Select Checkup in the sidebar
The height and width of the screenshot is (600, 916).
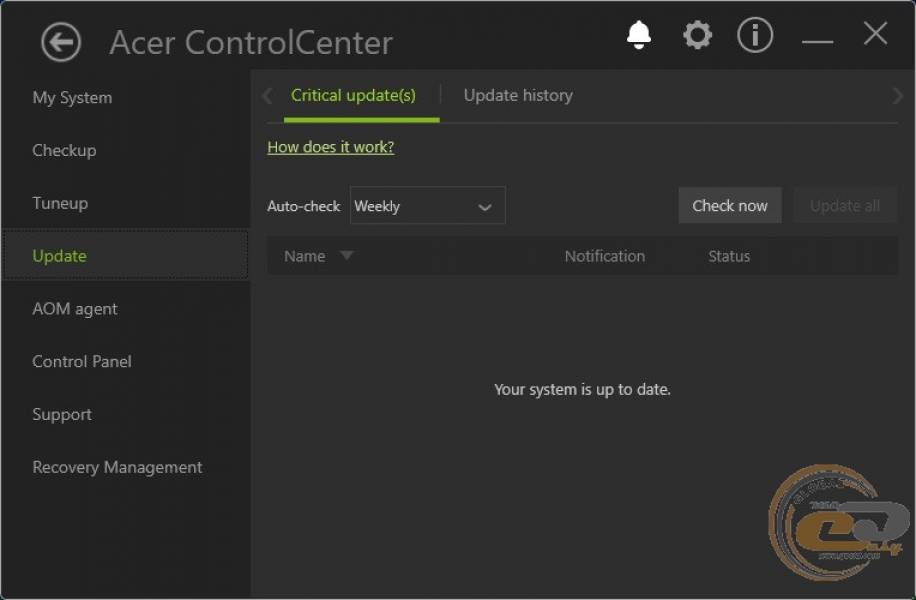(64, 150)
